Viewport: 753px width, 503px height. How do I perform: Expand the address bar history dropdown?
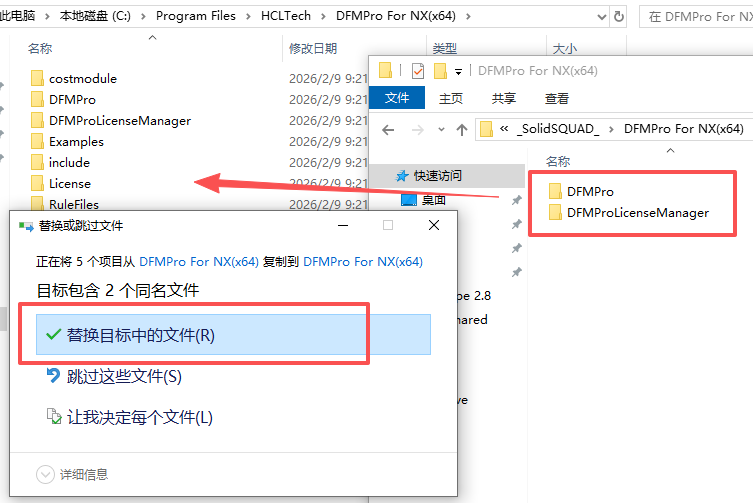point(601,17)
